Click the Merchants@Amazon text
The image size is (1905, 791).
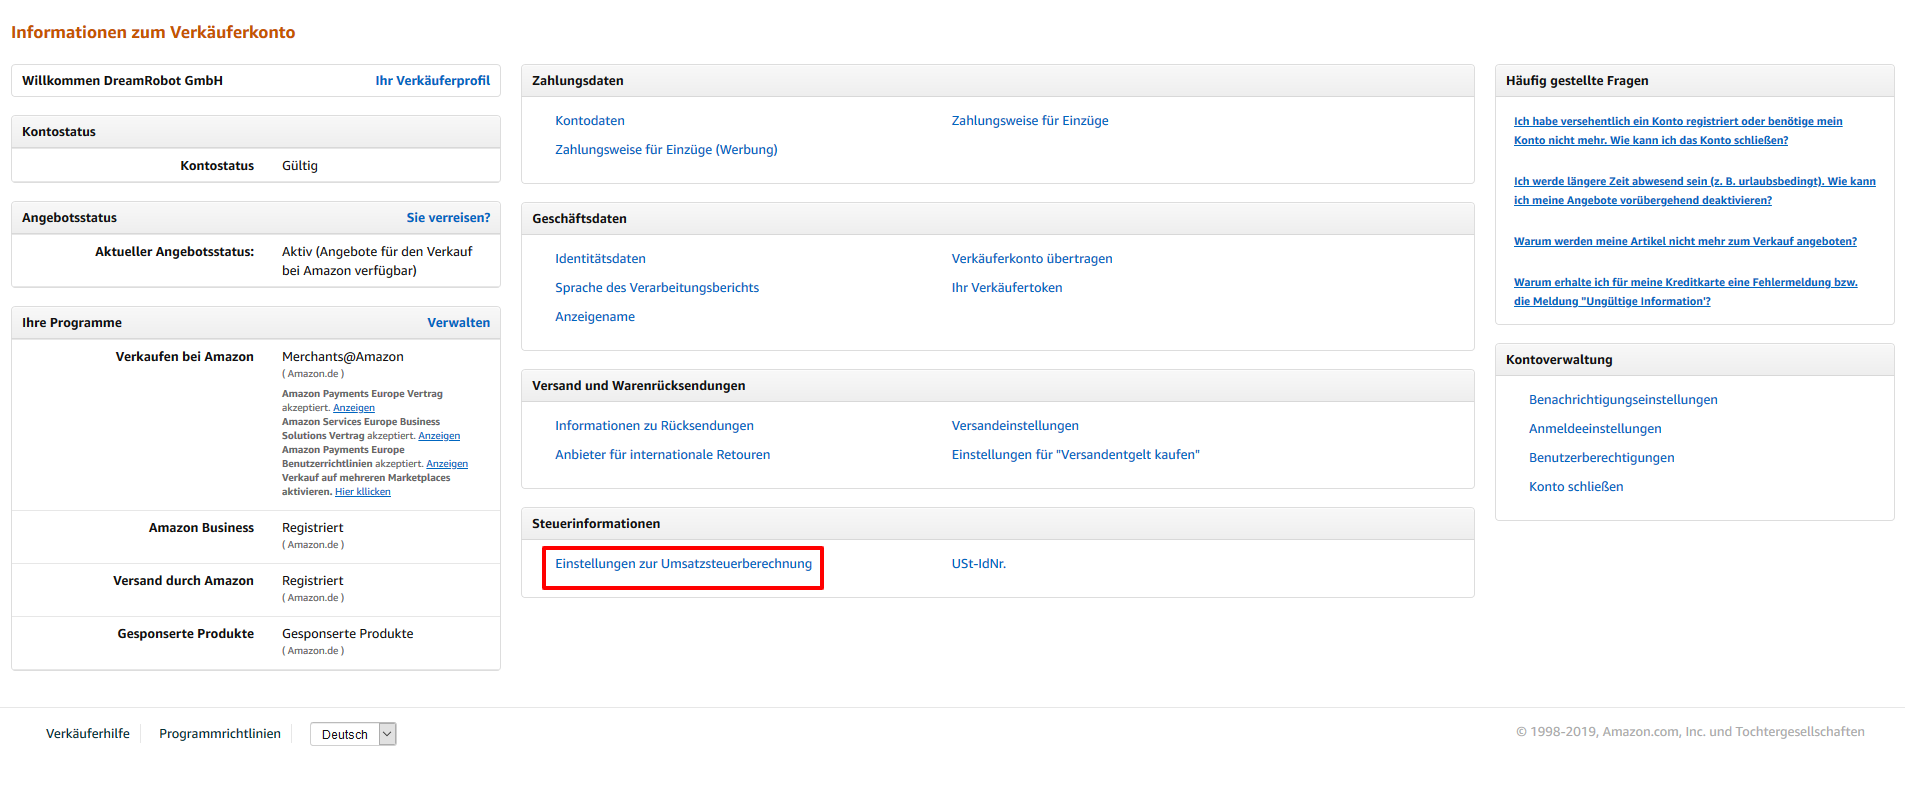tap(343, 357)
